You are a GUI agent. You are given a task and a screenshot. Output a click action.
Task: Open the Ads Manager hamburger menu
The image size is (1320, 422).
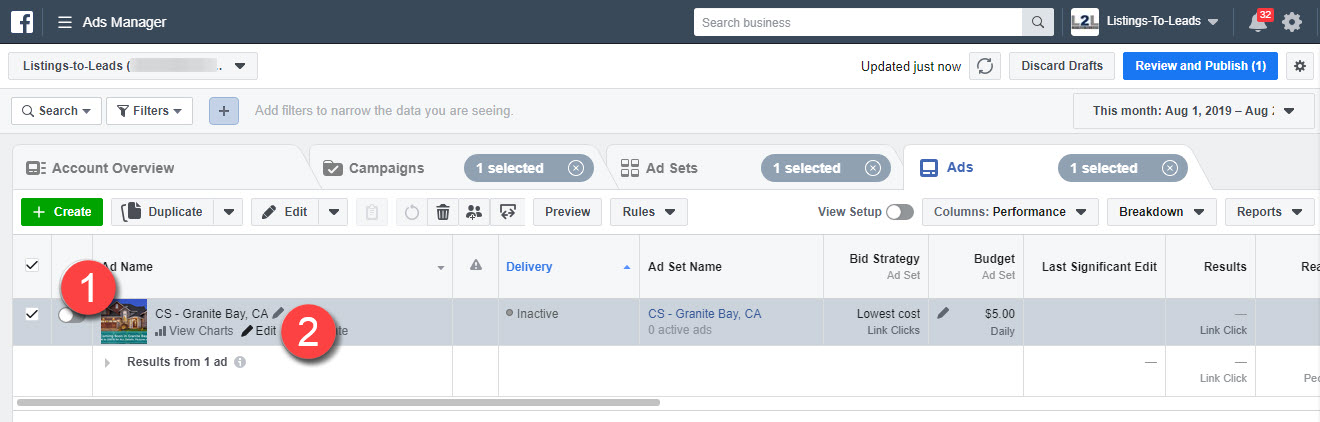point(65,22)
